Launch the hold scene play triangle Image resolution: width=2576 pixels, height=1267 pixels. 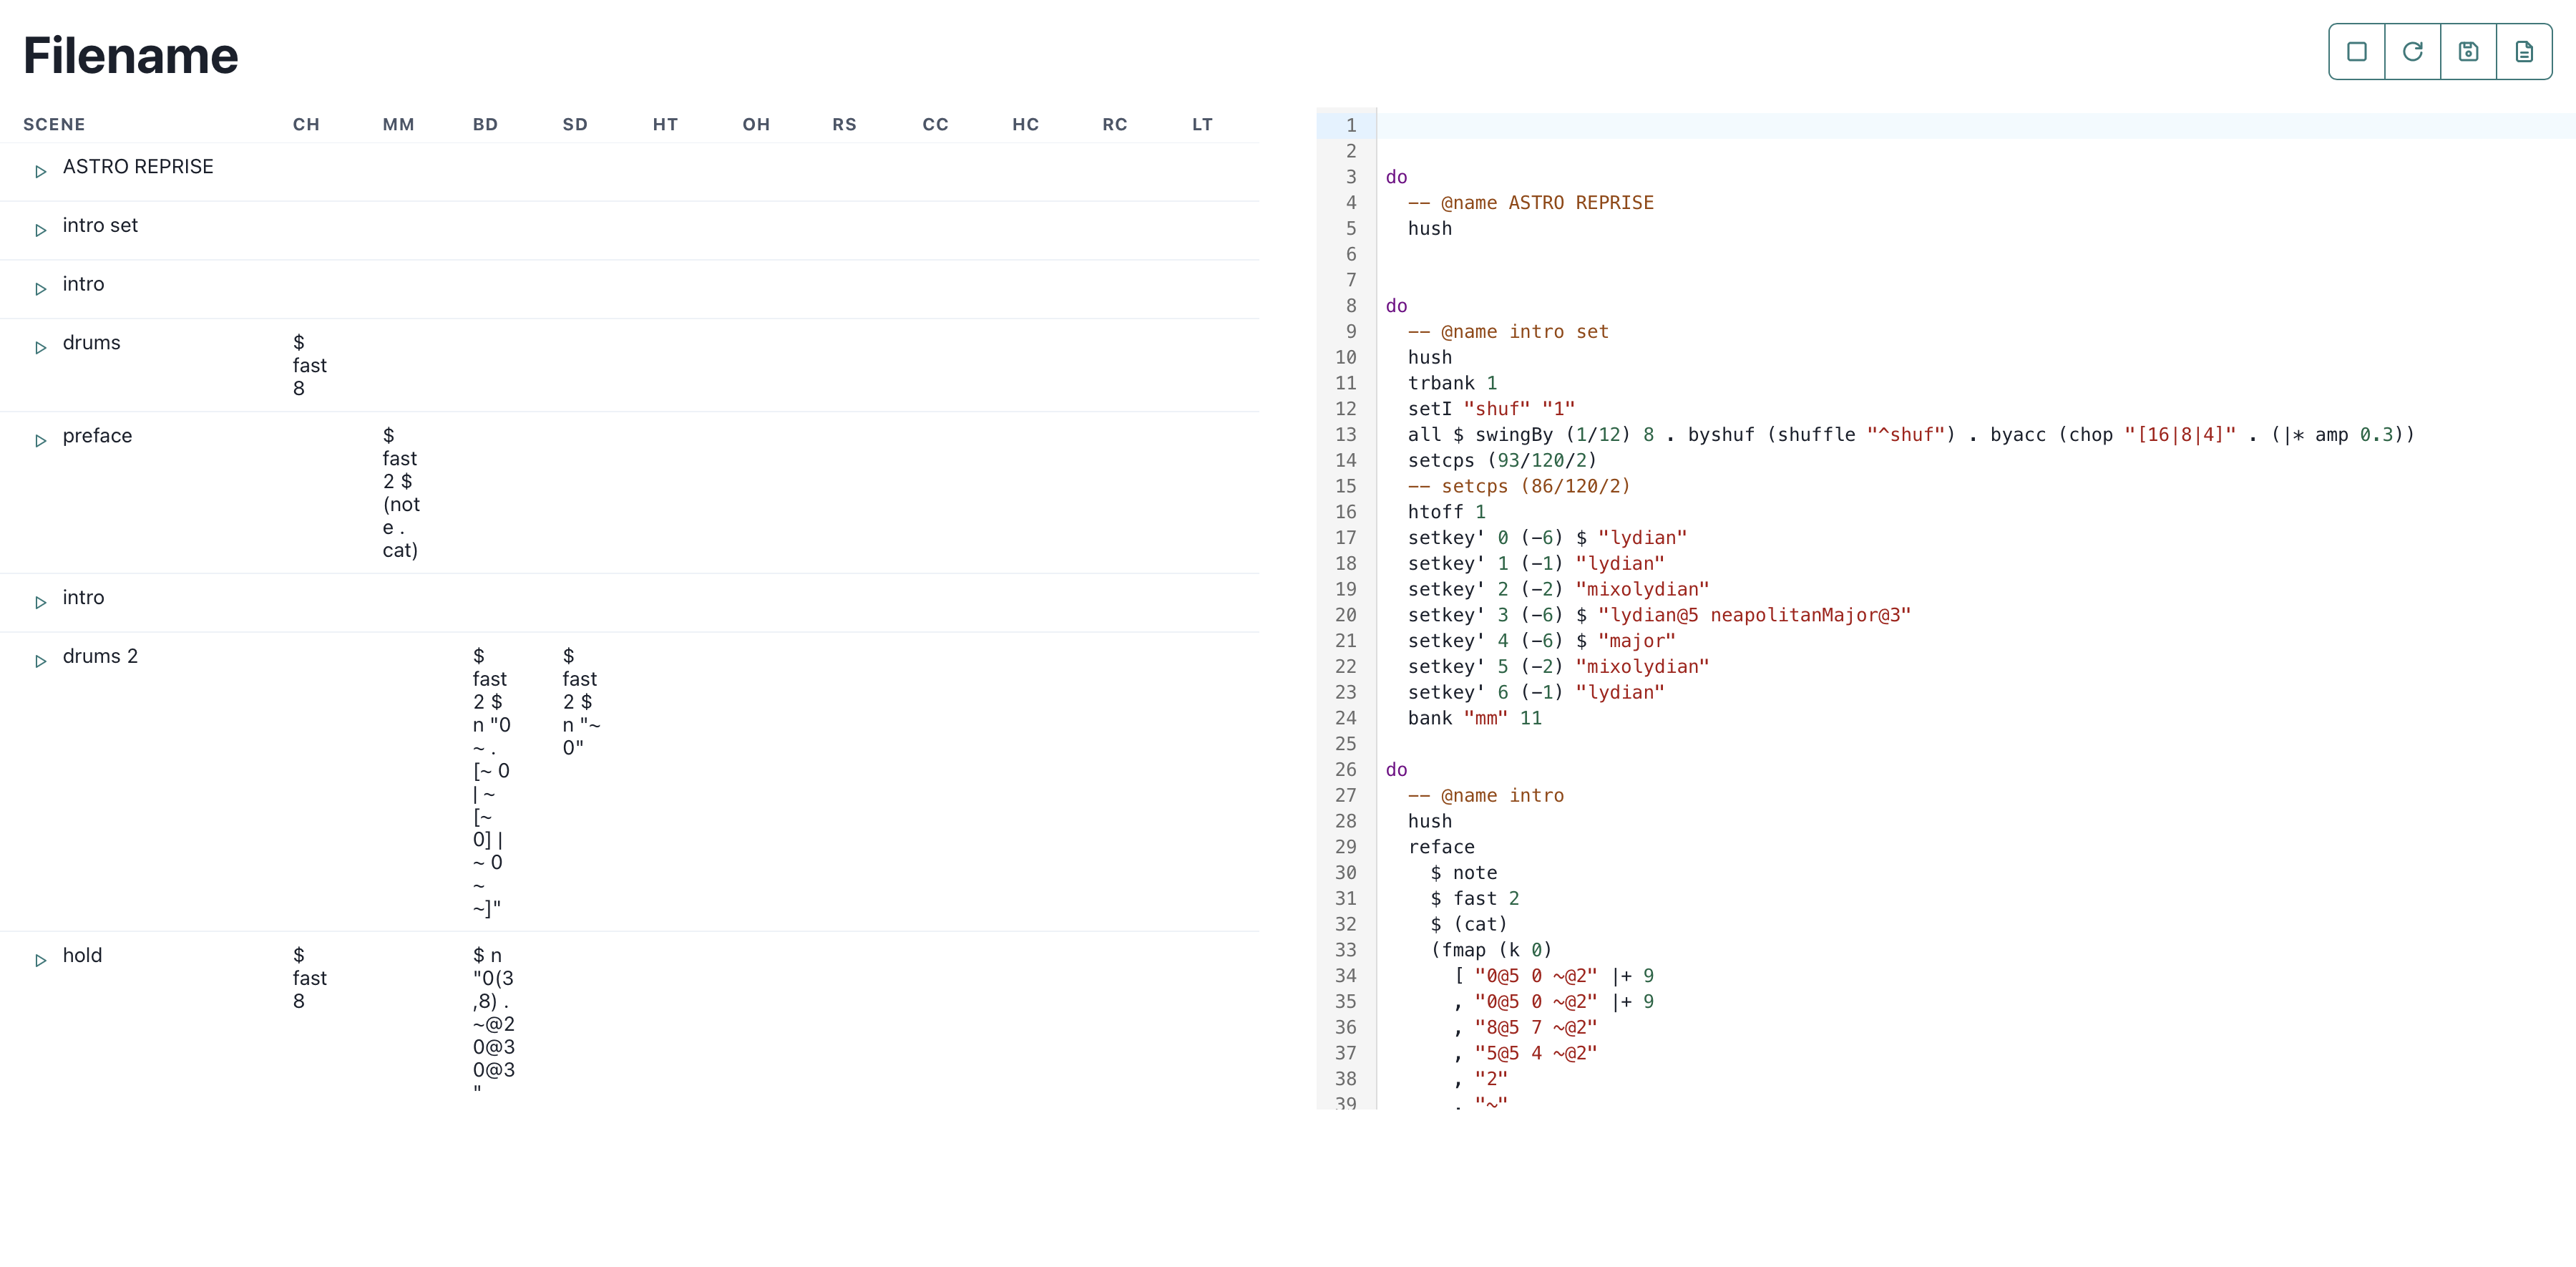click(41, 961)
